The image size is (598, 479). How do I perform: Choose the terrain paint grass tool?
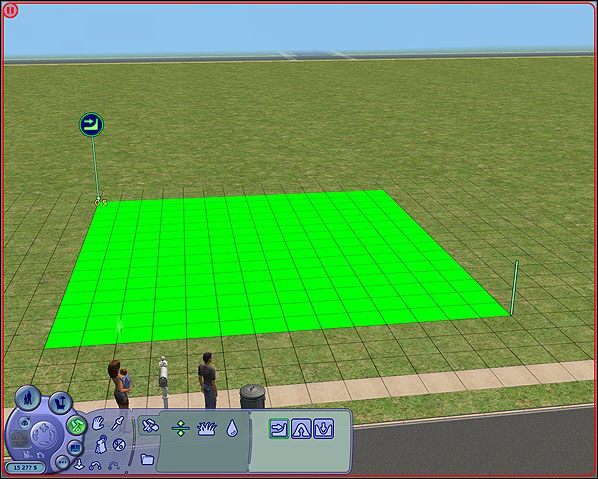pyautogui.click(x=207, y=429)
